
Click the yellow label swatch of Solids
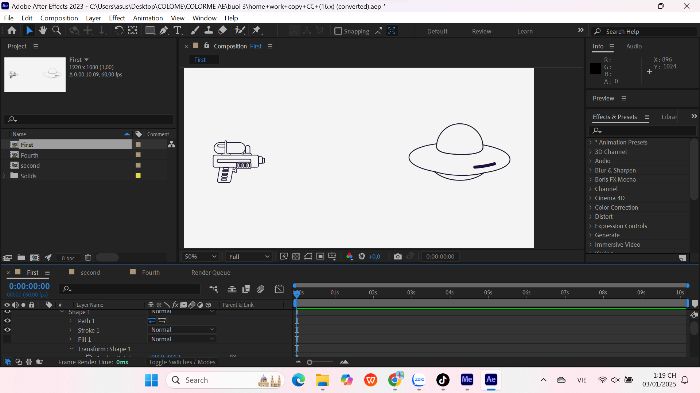[138, 176]
